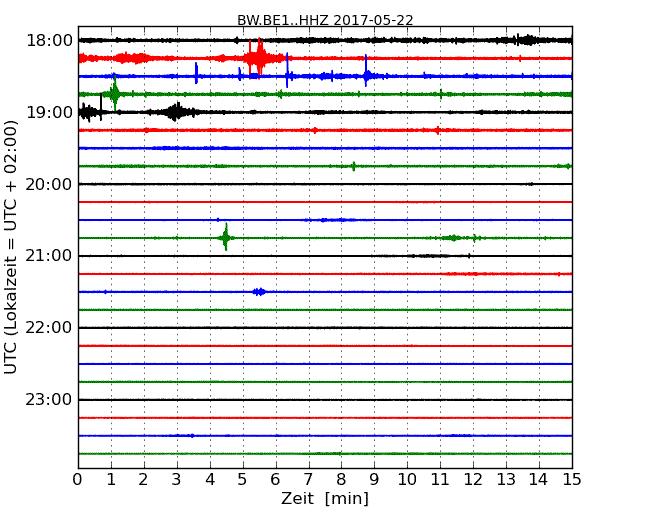
Task: Select the "23:00" time tick label
Action: (49, 399)
